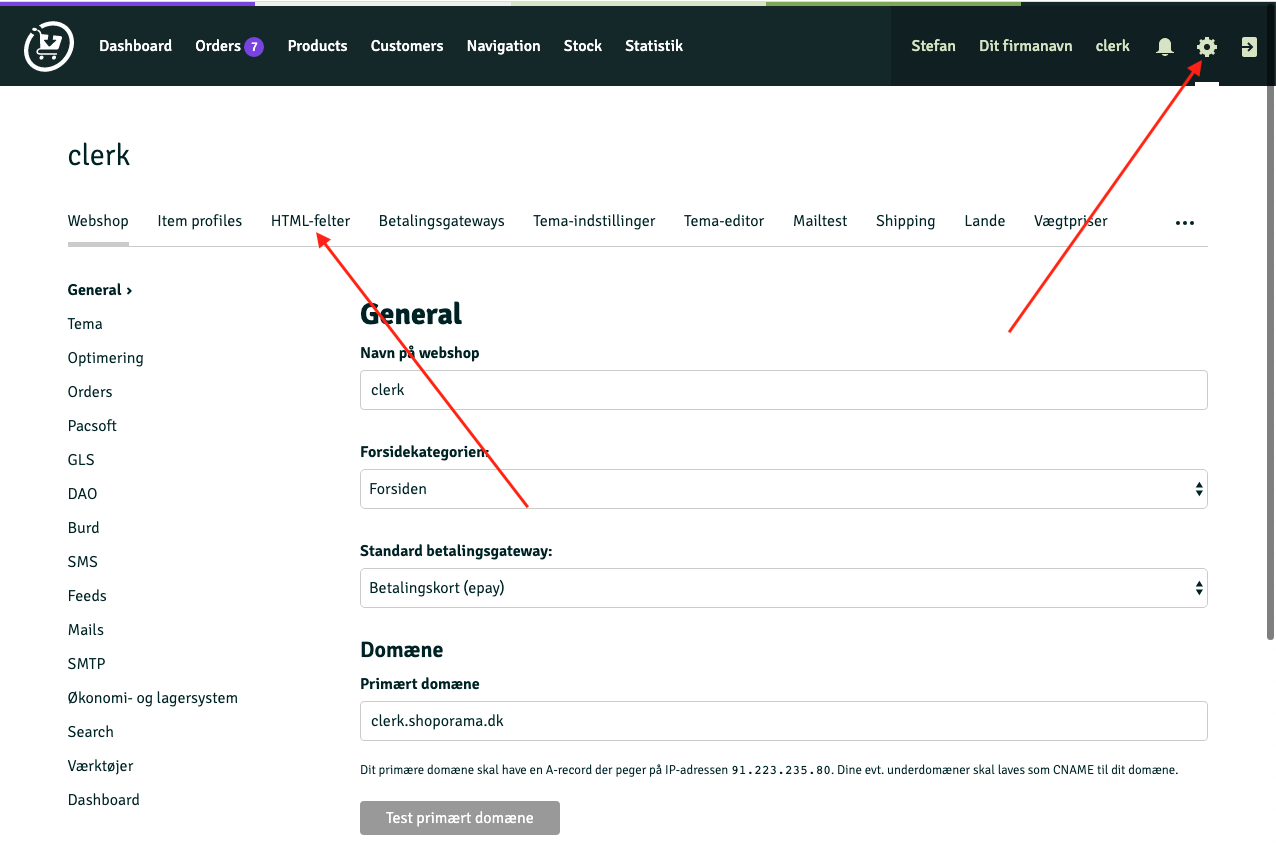Open notifications via the bell icon
1276x846 pixels.
1164,46
